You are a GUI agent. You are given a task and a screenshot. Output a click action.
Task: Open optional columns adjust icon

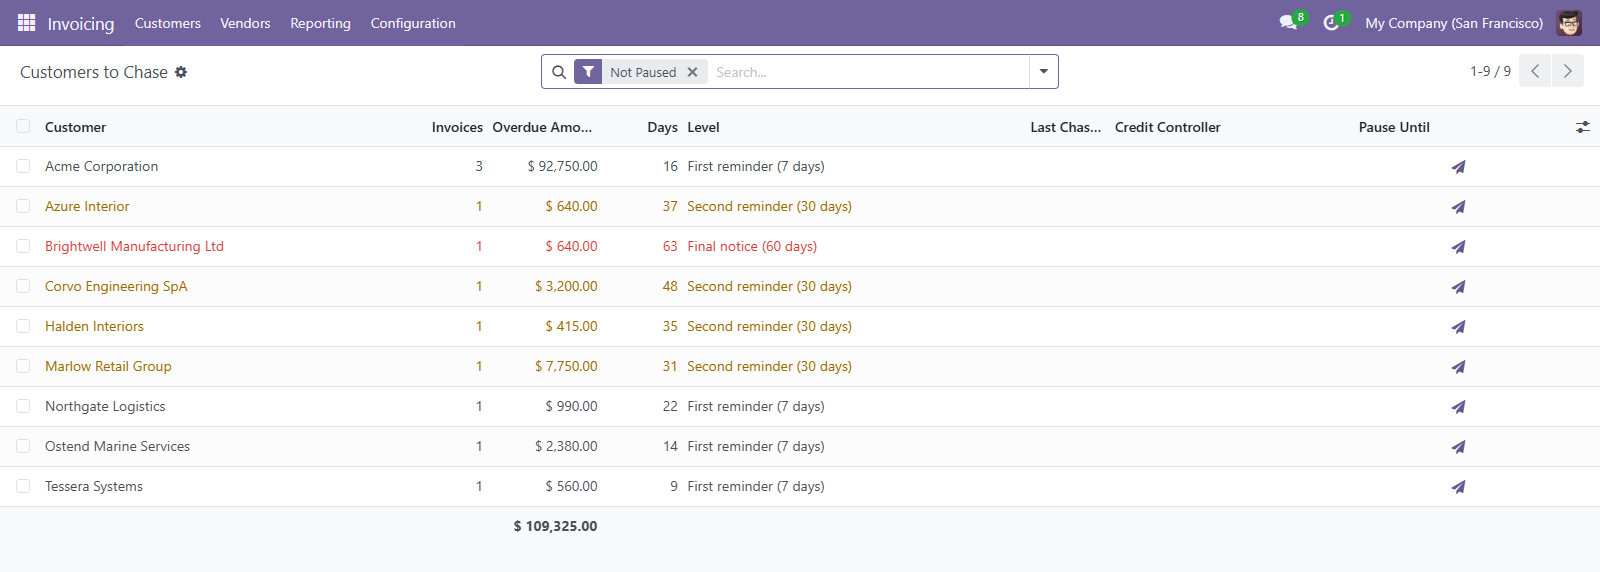(x=1582, y=127)
